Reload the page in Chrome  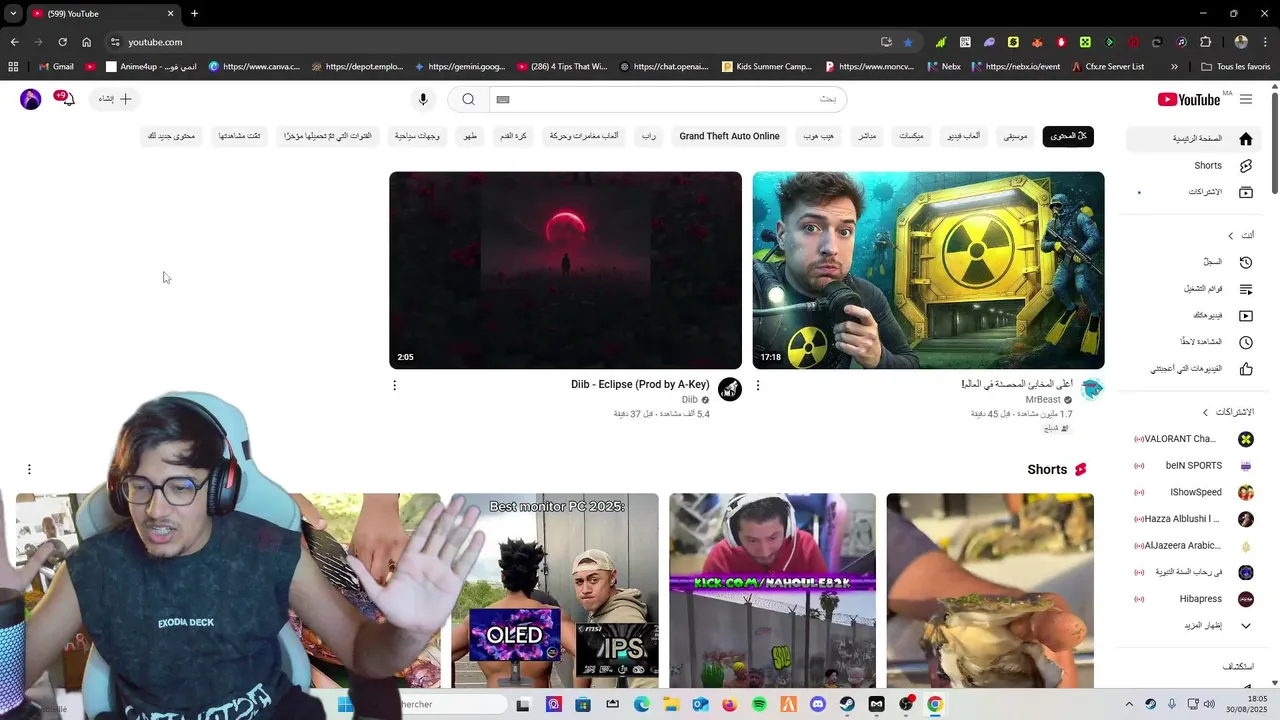click(62, 42)
